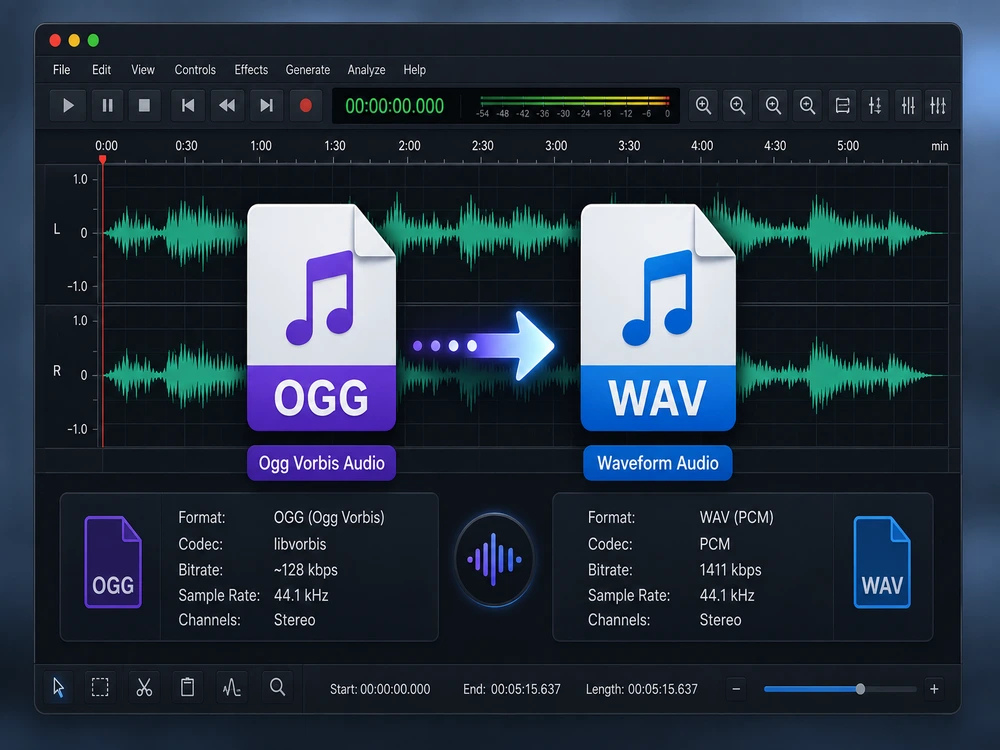This screenshot has width=1000, height=750.
Task: Increase zoom with the plus button
Action: click(x=934, y=689)
